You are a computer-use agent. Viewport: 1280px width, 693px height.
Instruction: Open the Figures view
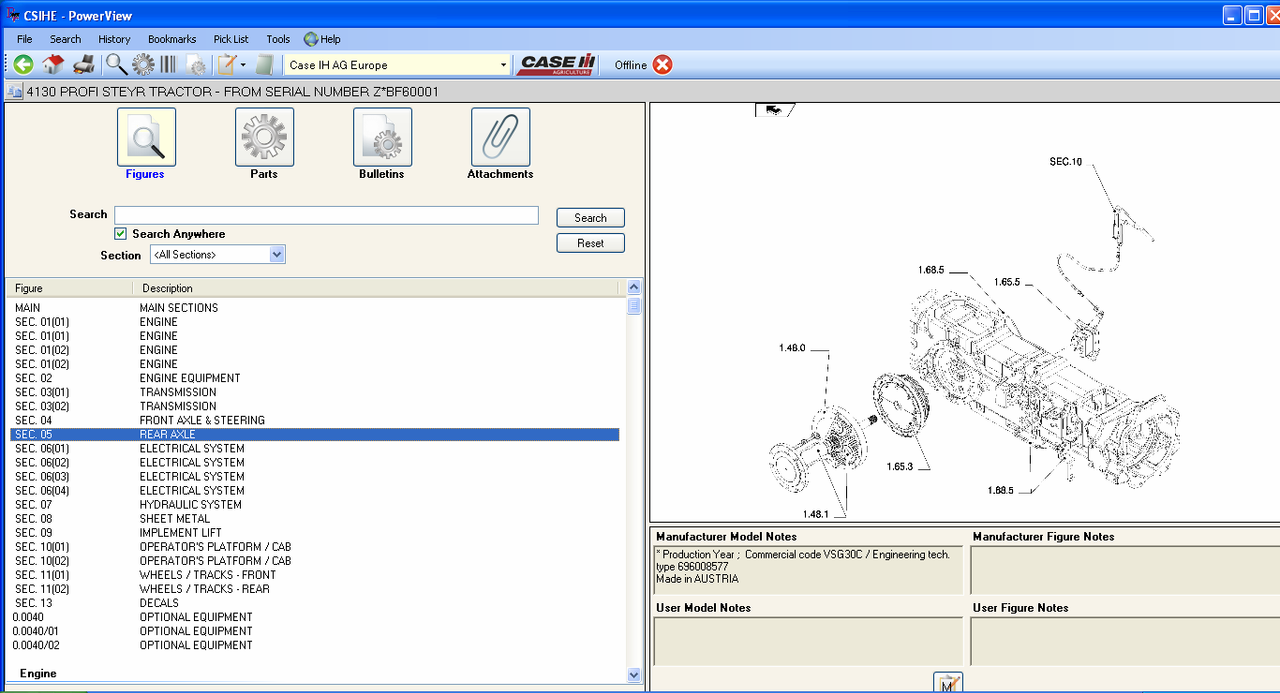pos(146,137)
